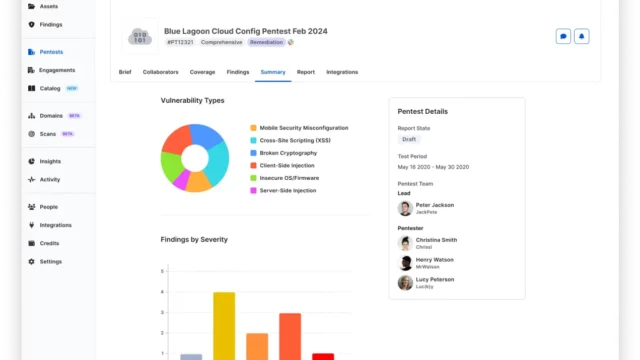Click the Server-Side Injection legend label
640x360 pixels.
point(288,191)
